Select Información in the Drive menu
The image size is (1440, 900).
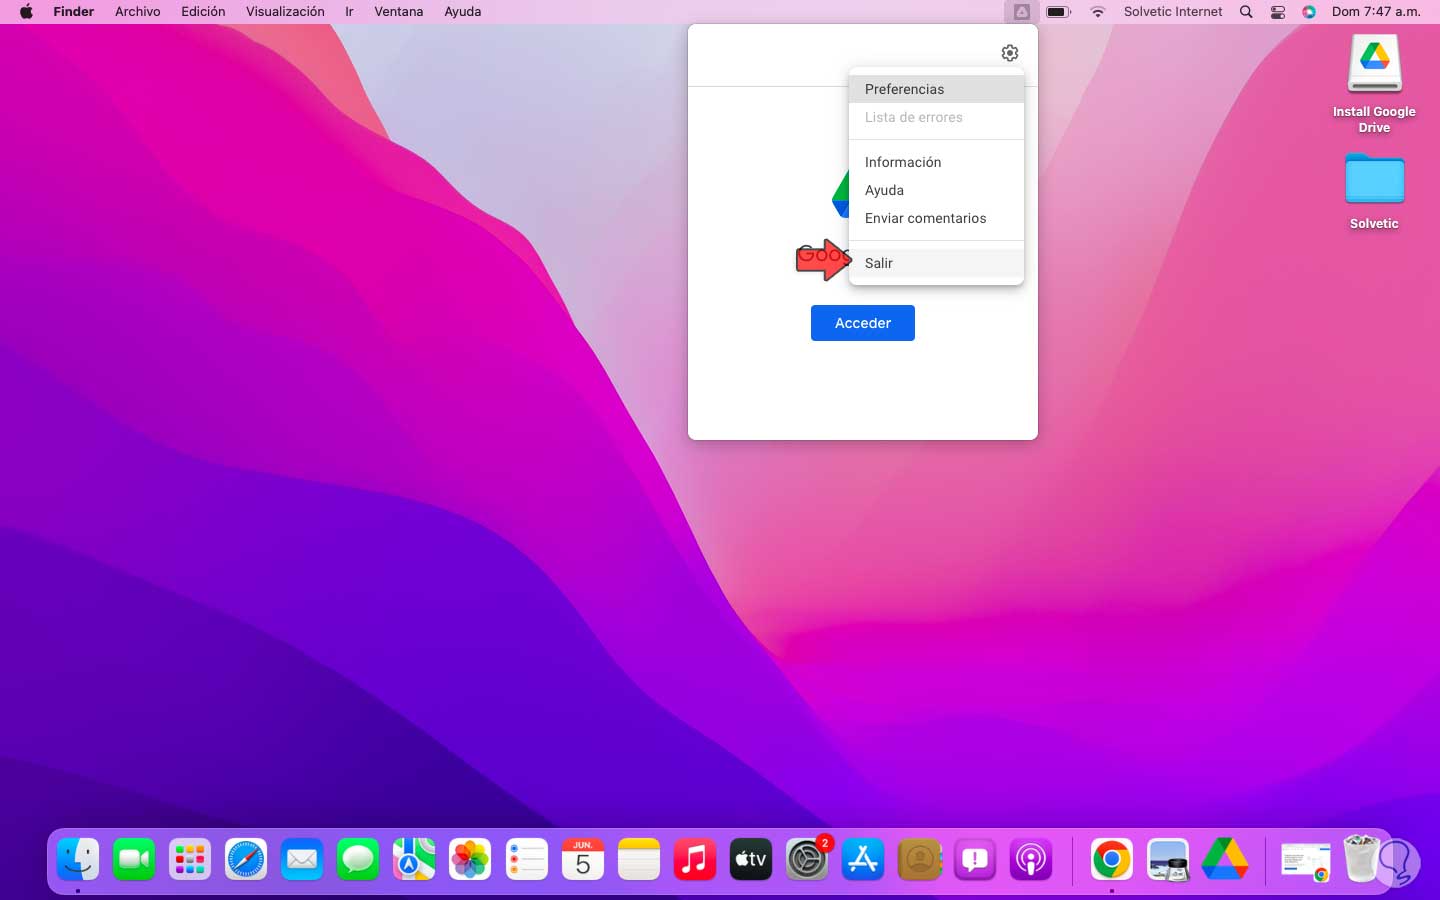tap(936, 162)
